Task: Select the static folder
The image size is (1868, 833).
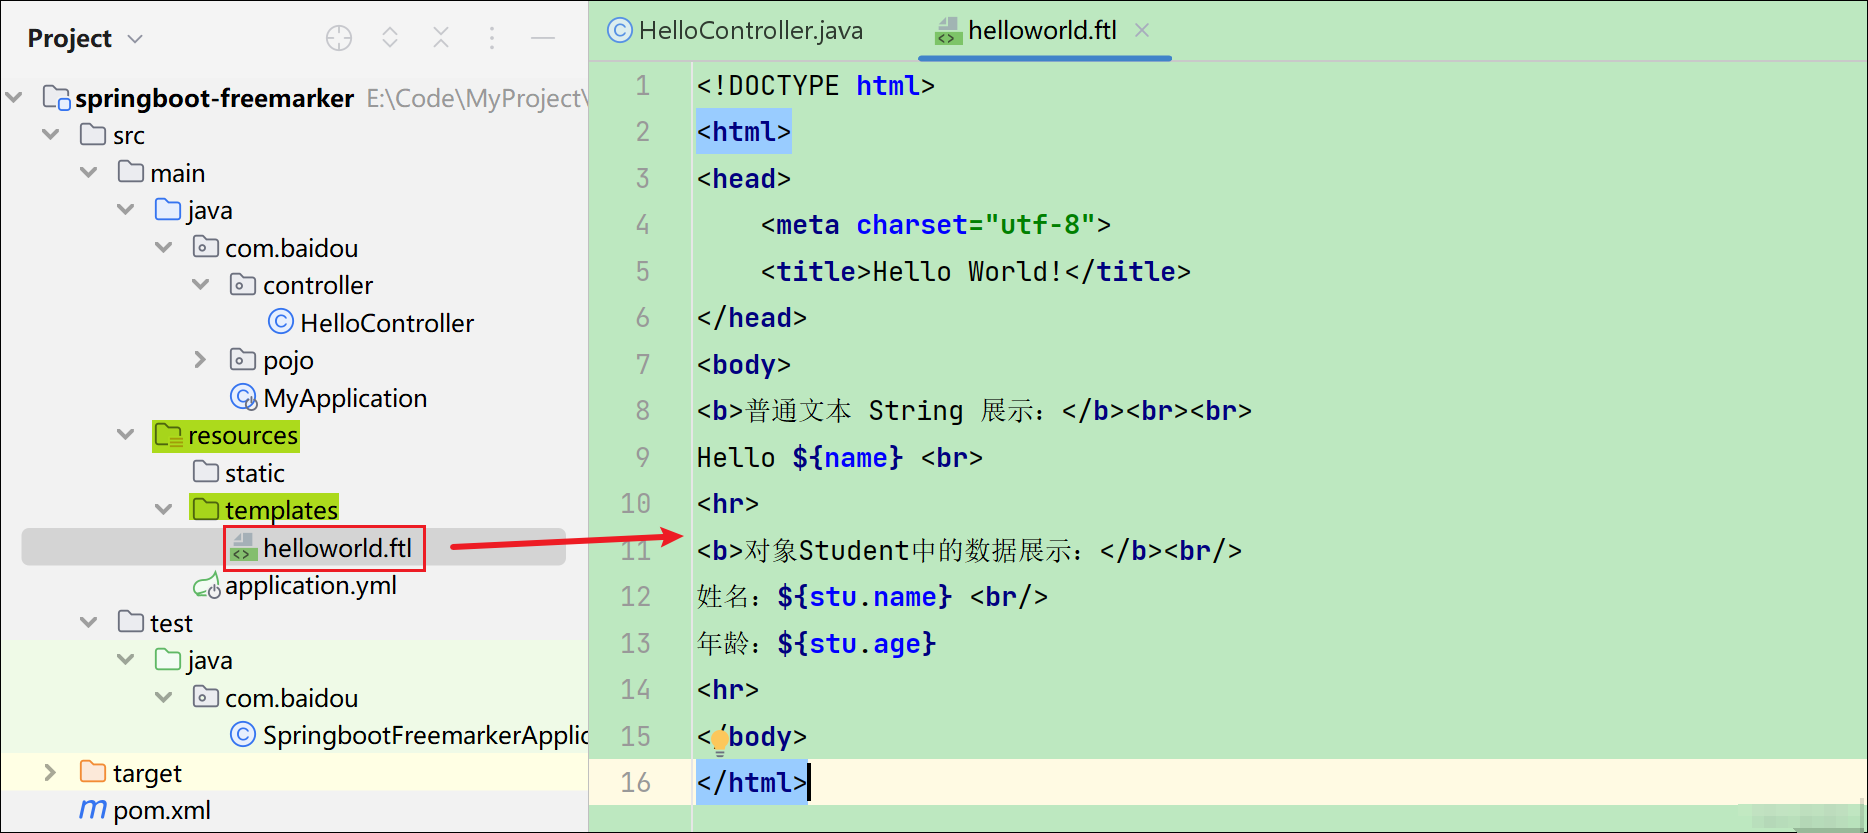Action: (254, 473)
